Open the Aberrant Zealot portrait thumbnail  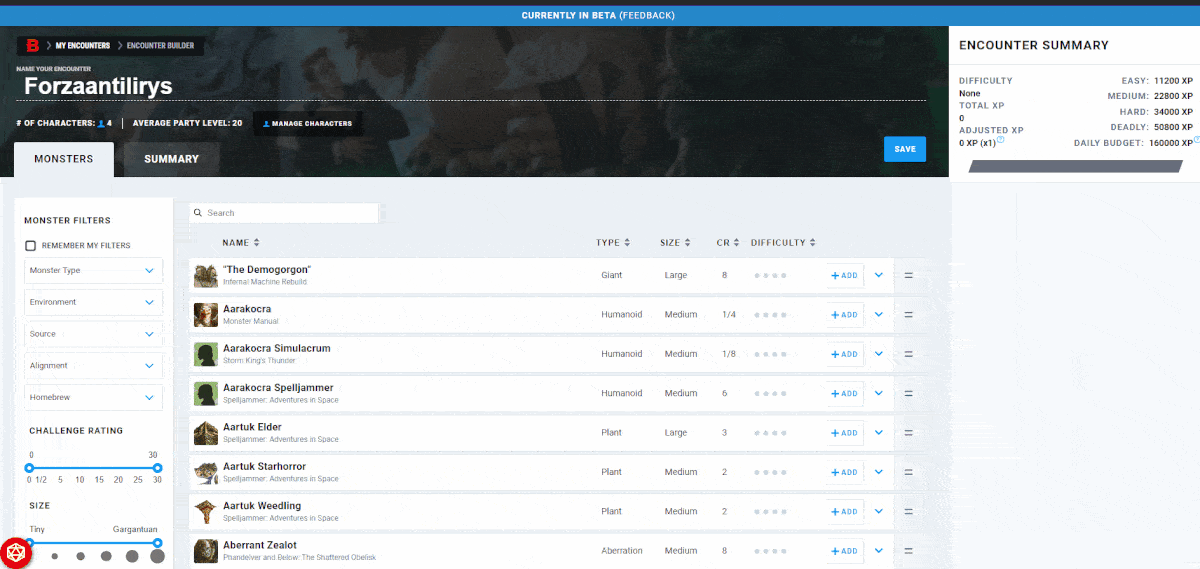click(206, 551)
